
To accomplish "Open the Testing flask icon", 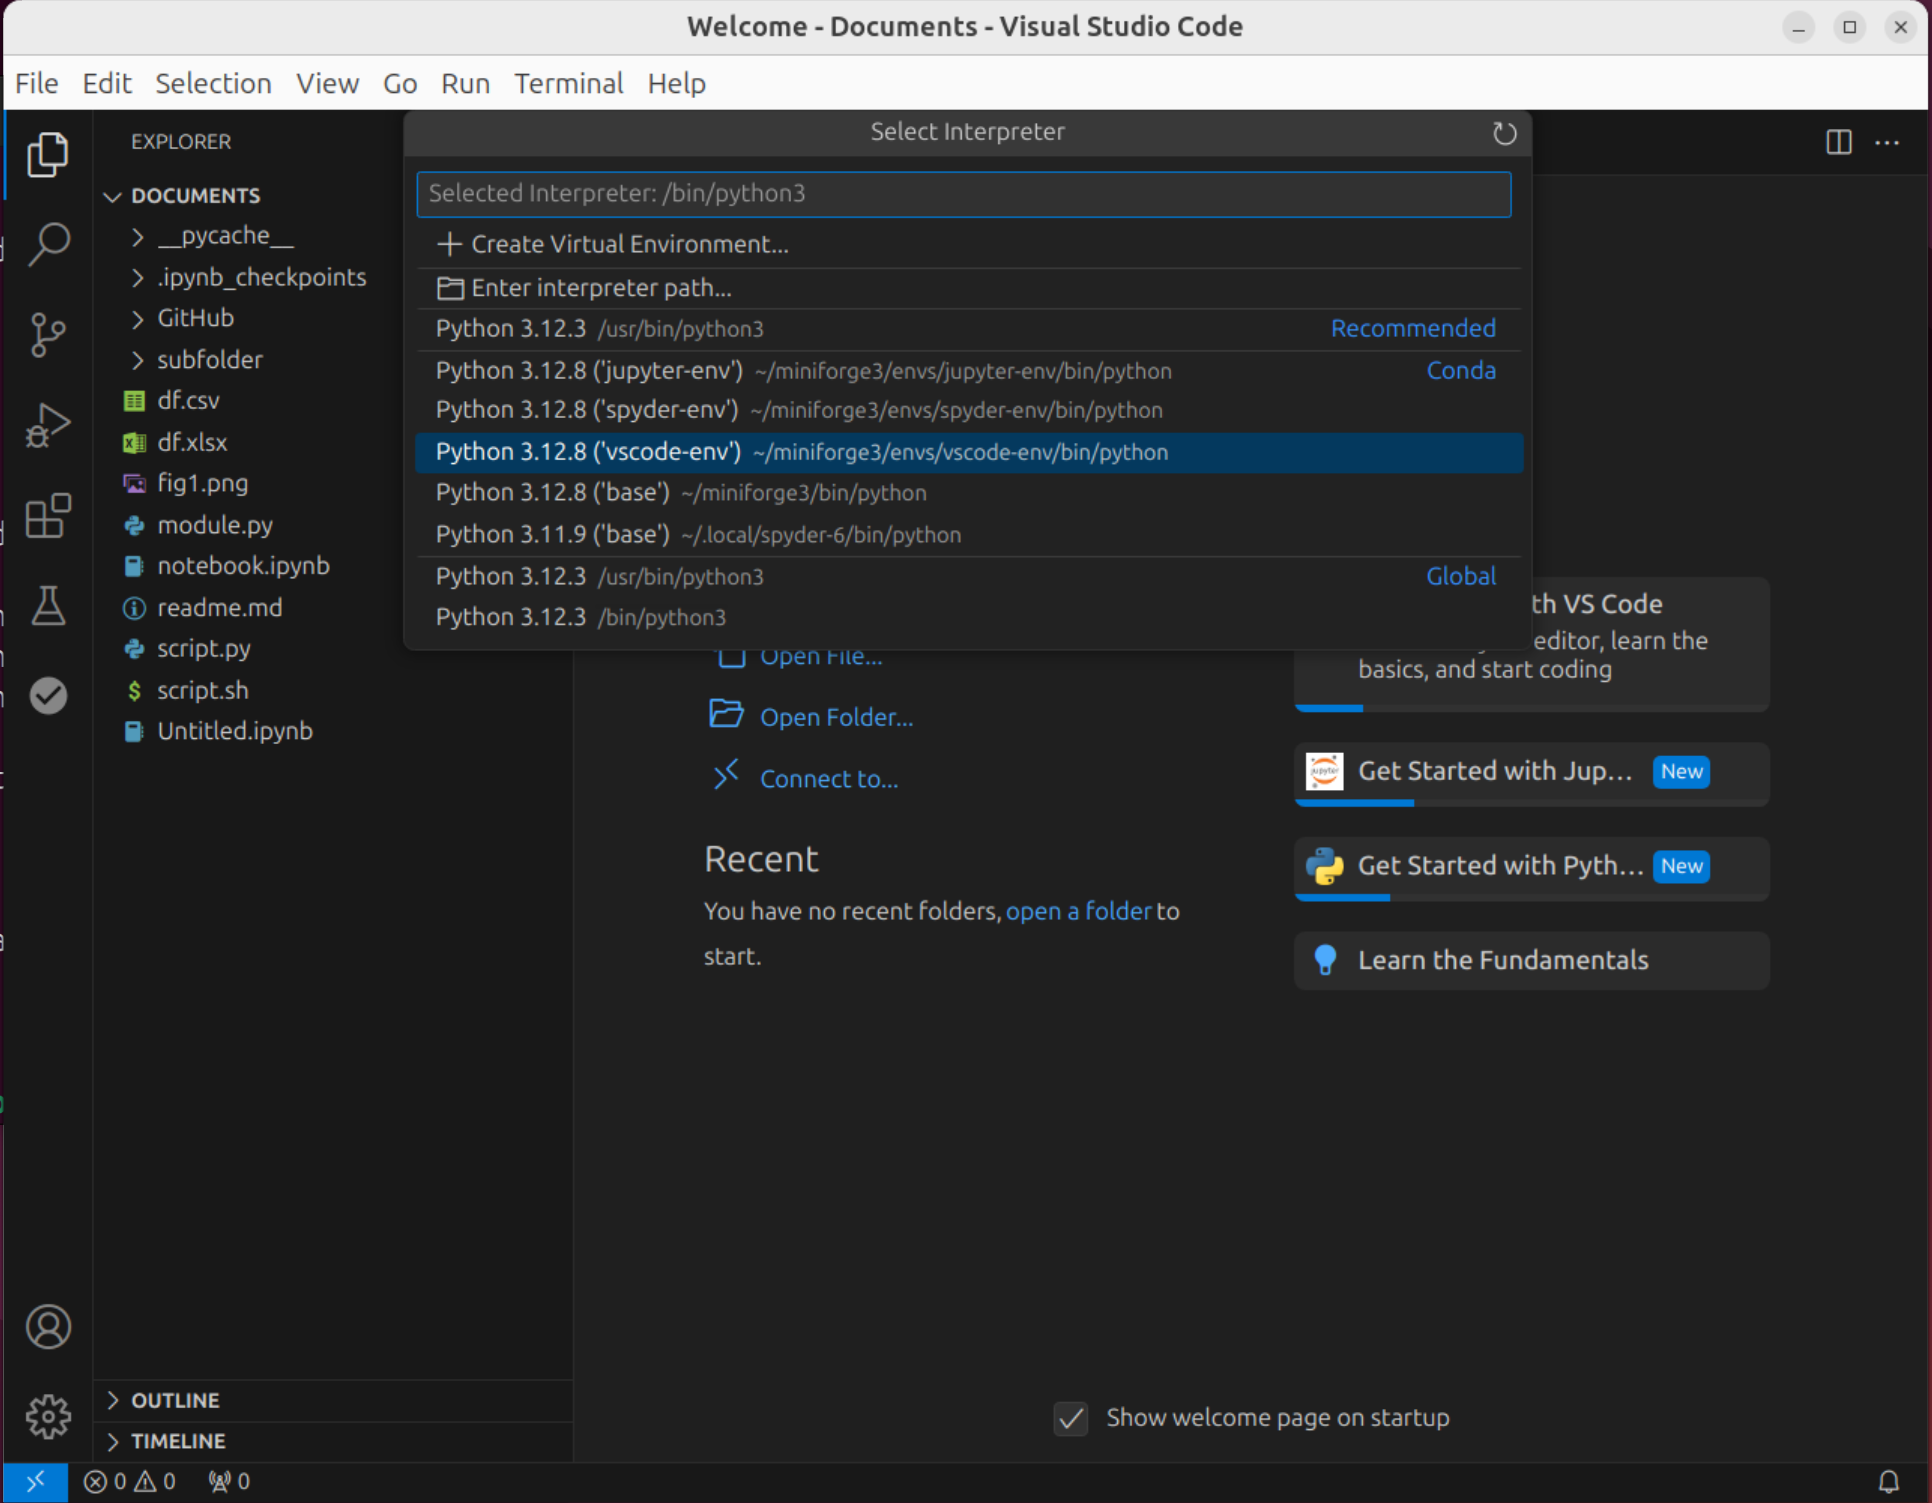I will click(x=48, y=606).
